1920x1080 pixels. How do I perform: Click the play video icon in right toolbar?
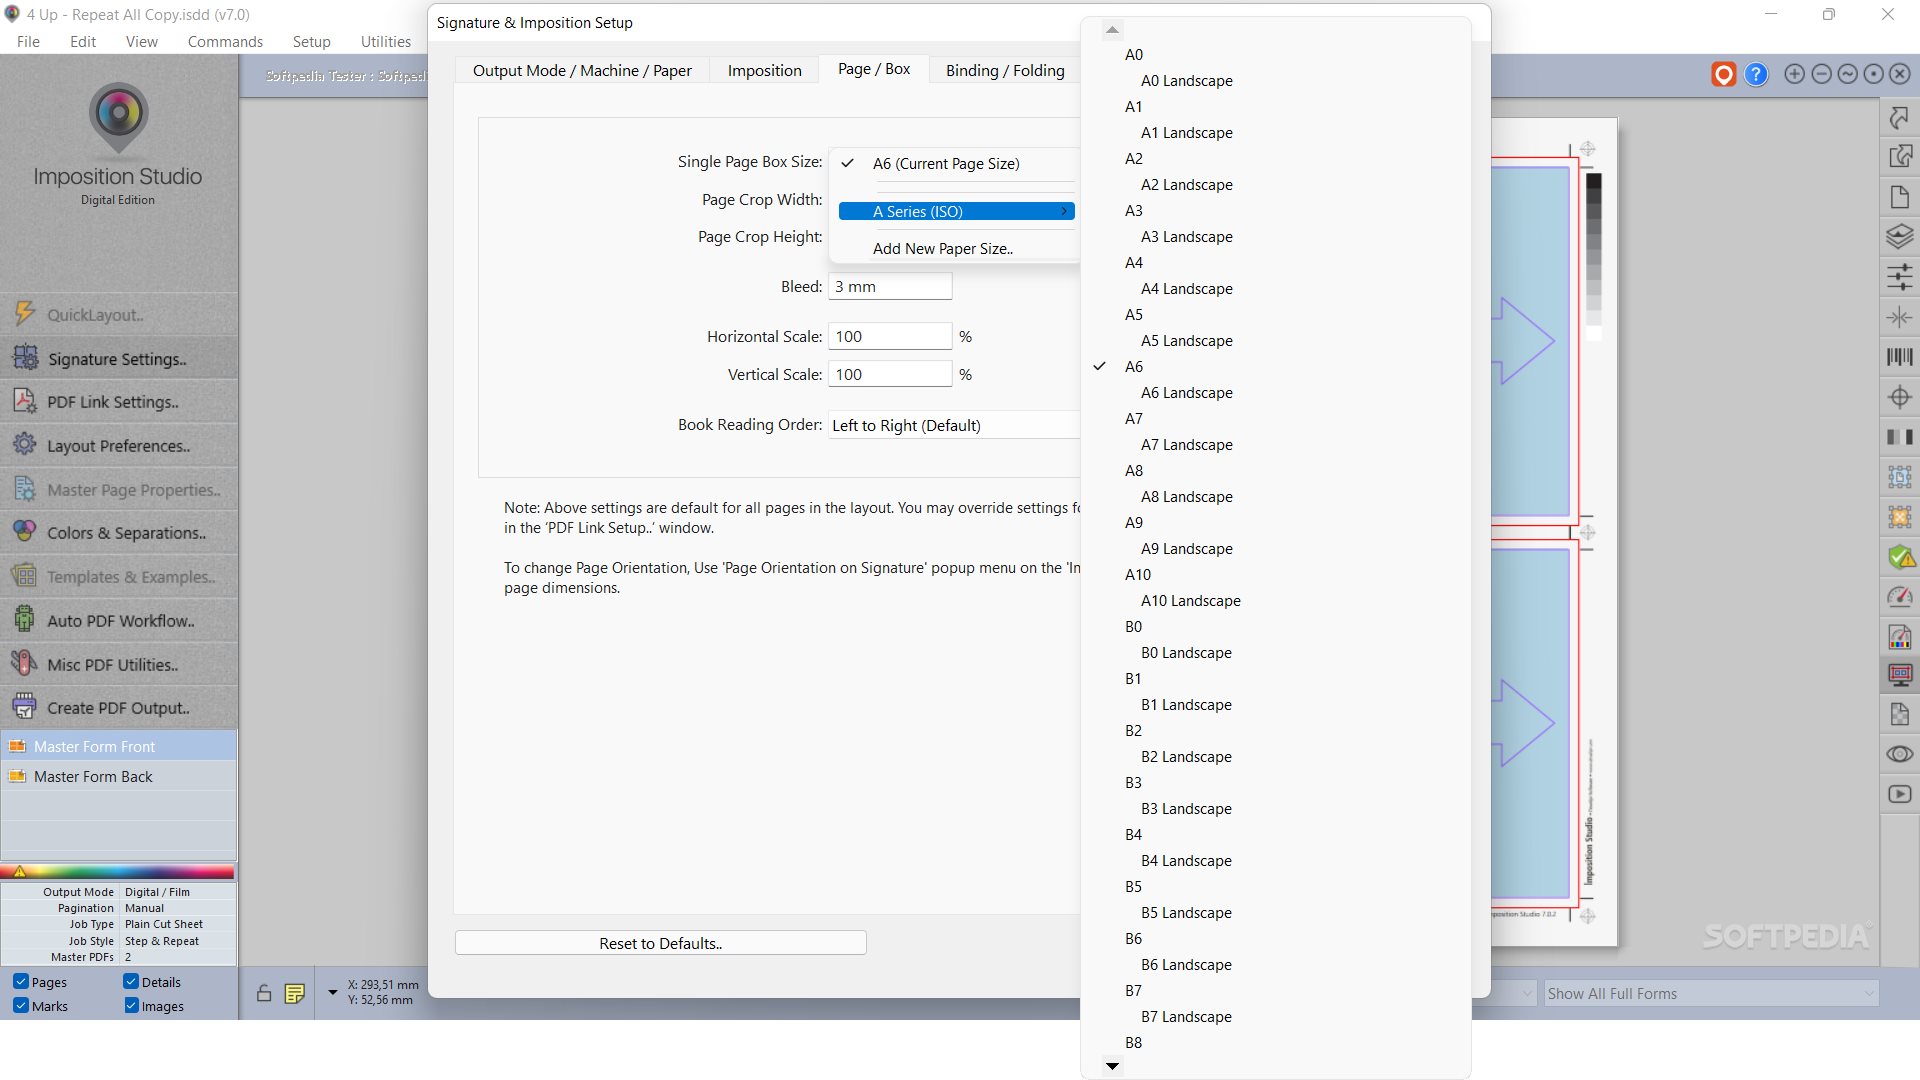[x=1899, y=794]
